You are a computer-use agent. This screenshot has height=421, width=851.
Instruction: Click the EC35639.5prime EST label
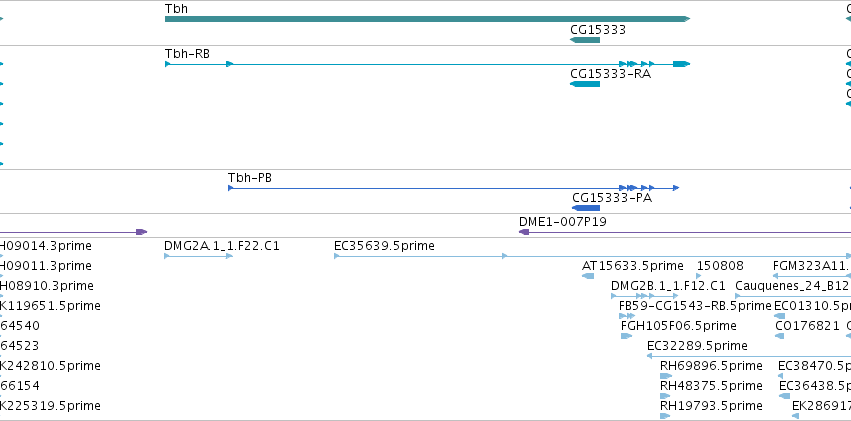384,246
